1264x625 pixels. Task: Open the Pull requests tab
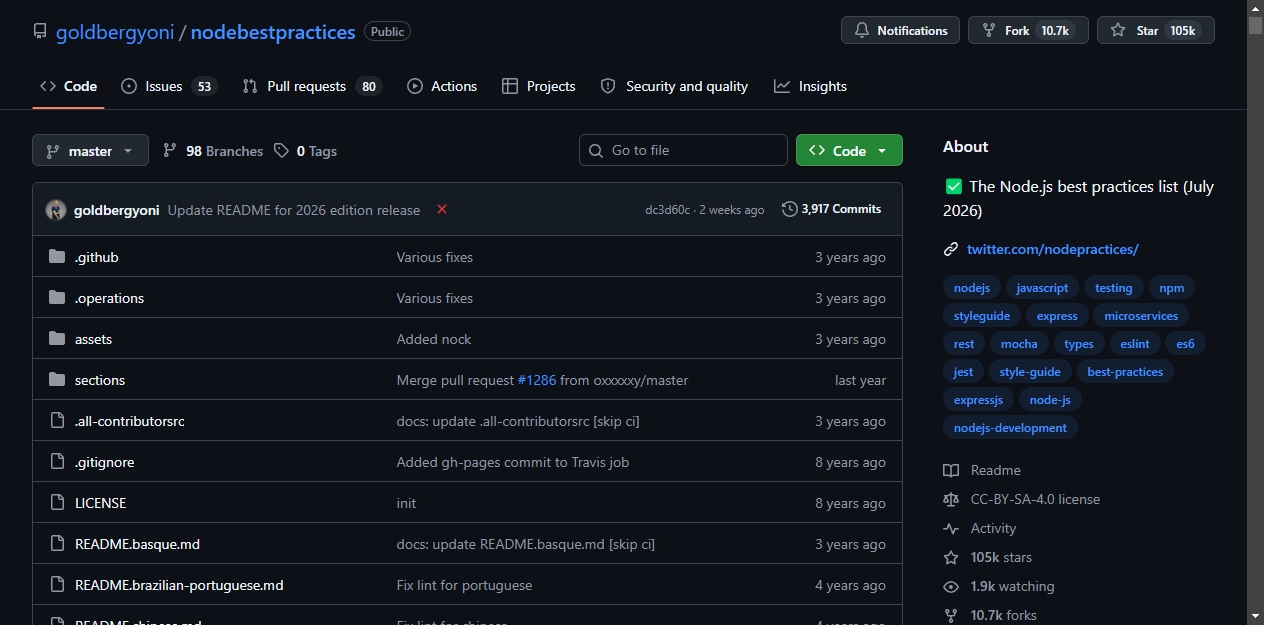pyautogui.click(x=311, y=86)
